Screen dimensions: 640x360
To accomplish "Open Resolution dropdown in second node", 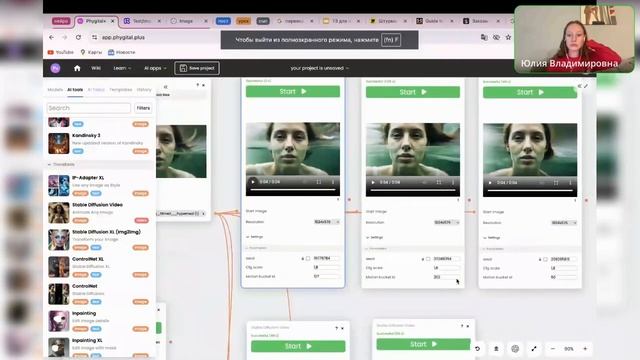I will point(447,222).
